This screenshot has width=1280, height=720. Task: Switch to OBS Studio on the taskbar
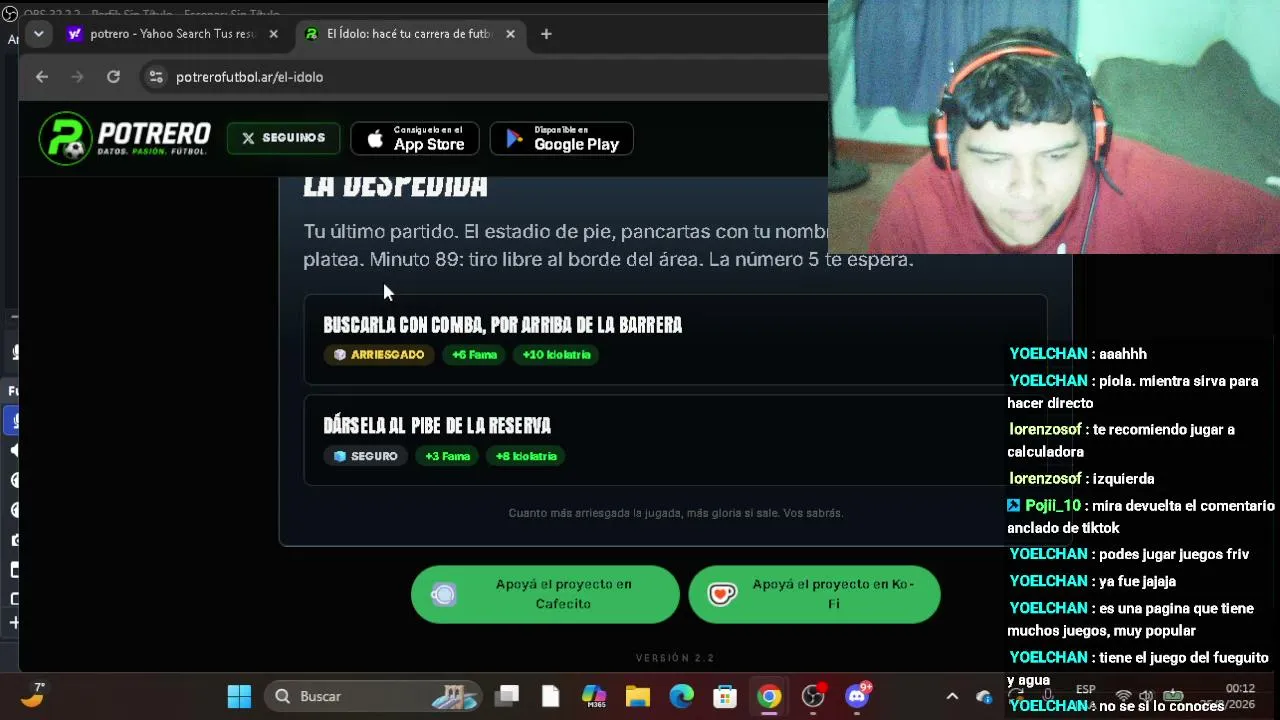click(x=813, y=696)
